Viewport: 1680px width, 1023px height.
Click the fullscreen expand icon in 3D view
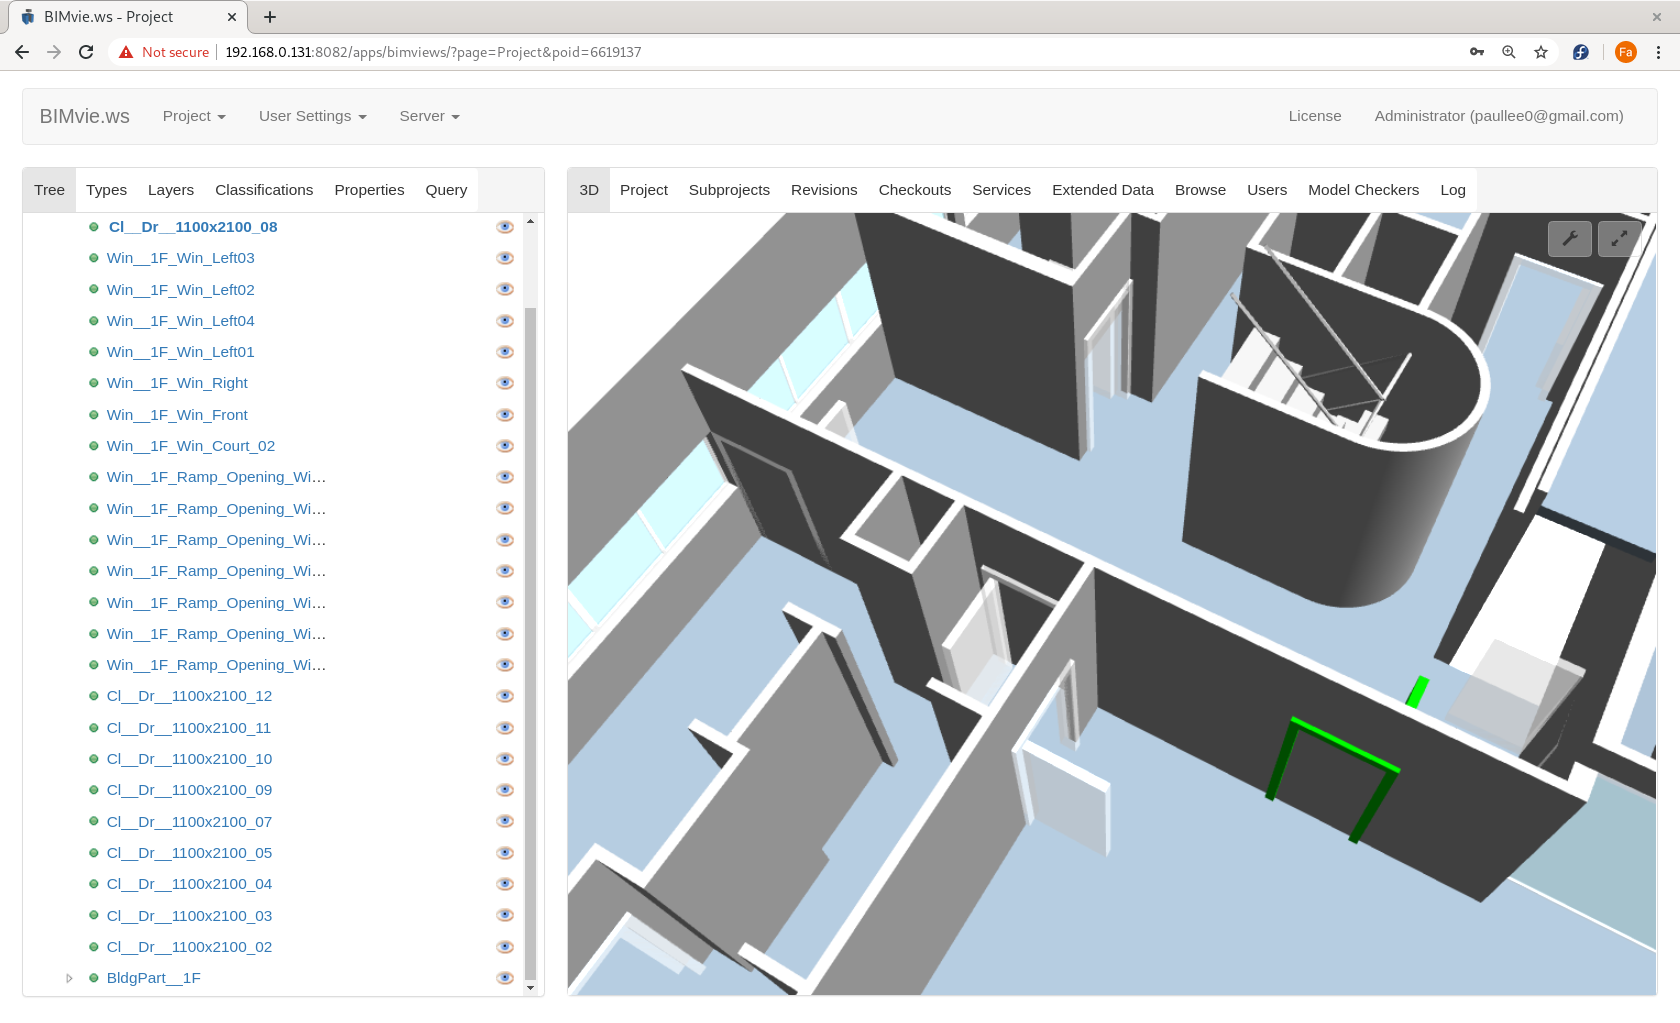click(x=1618, y=239)
